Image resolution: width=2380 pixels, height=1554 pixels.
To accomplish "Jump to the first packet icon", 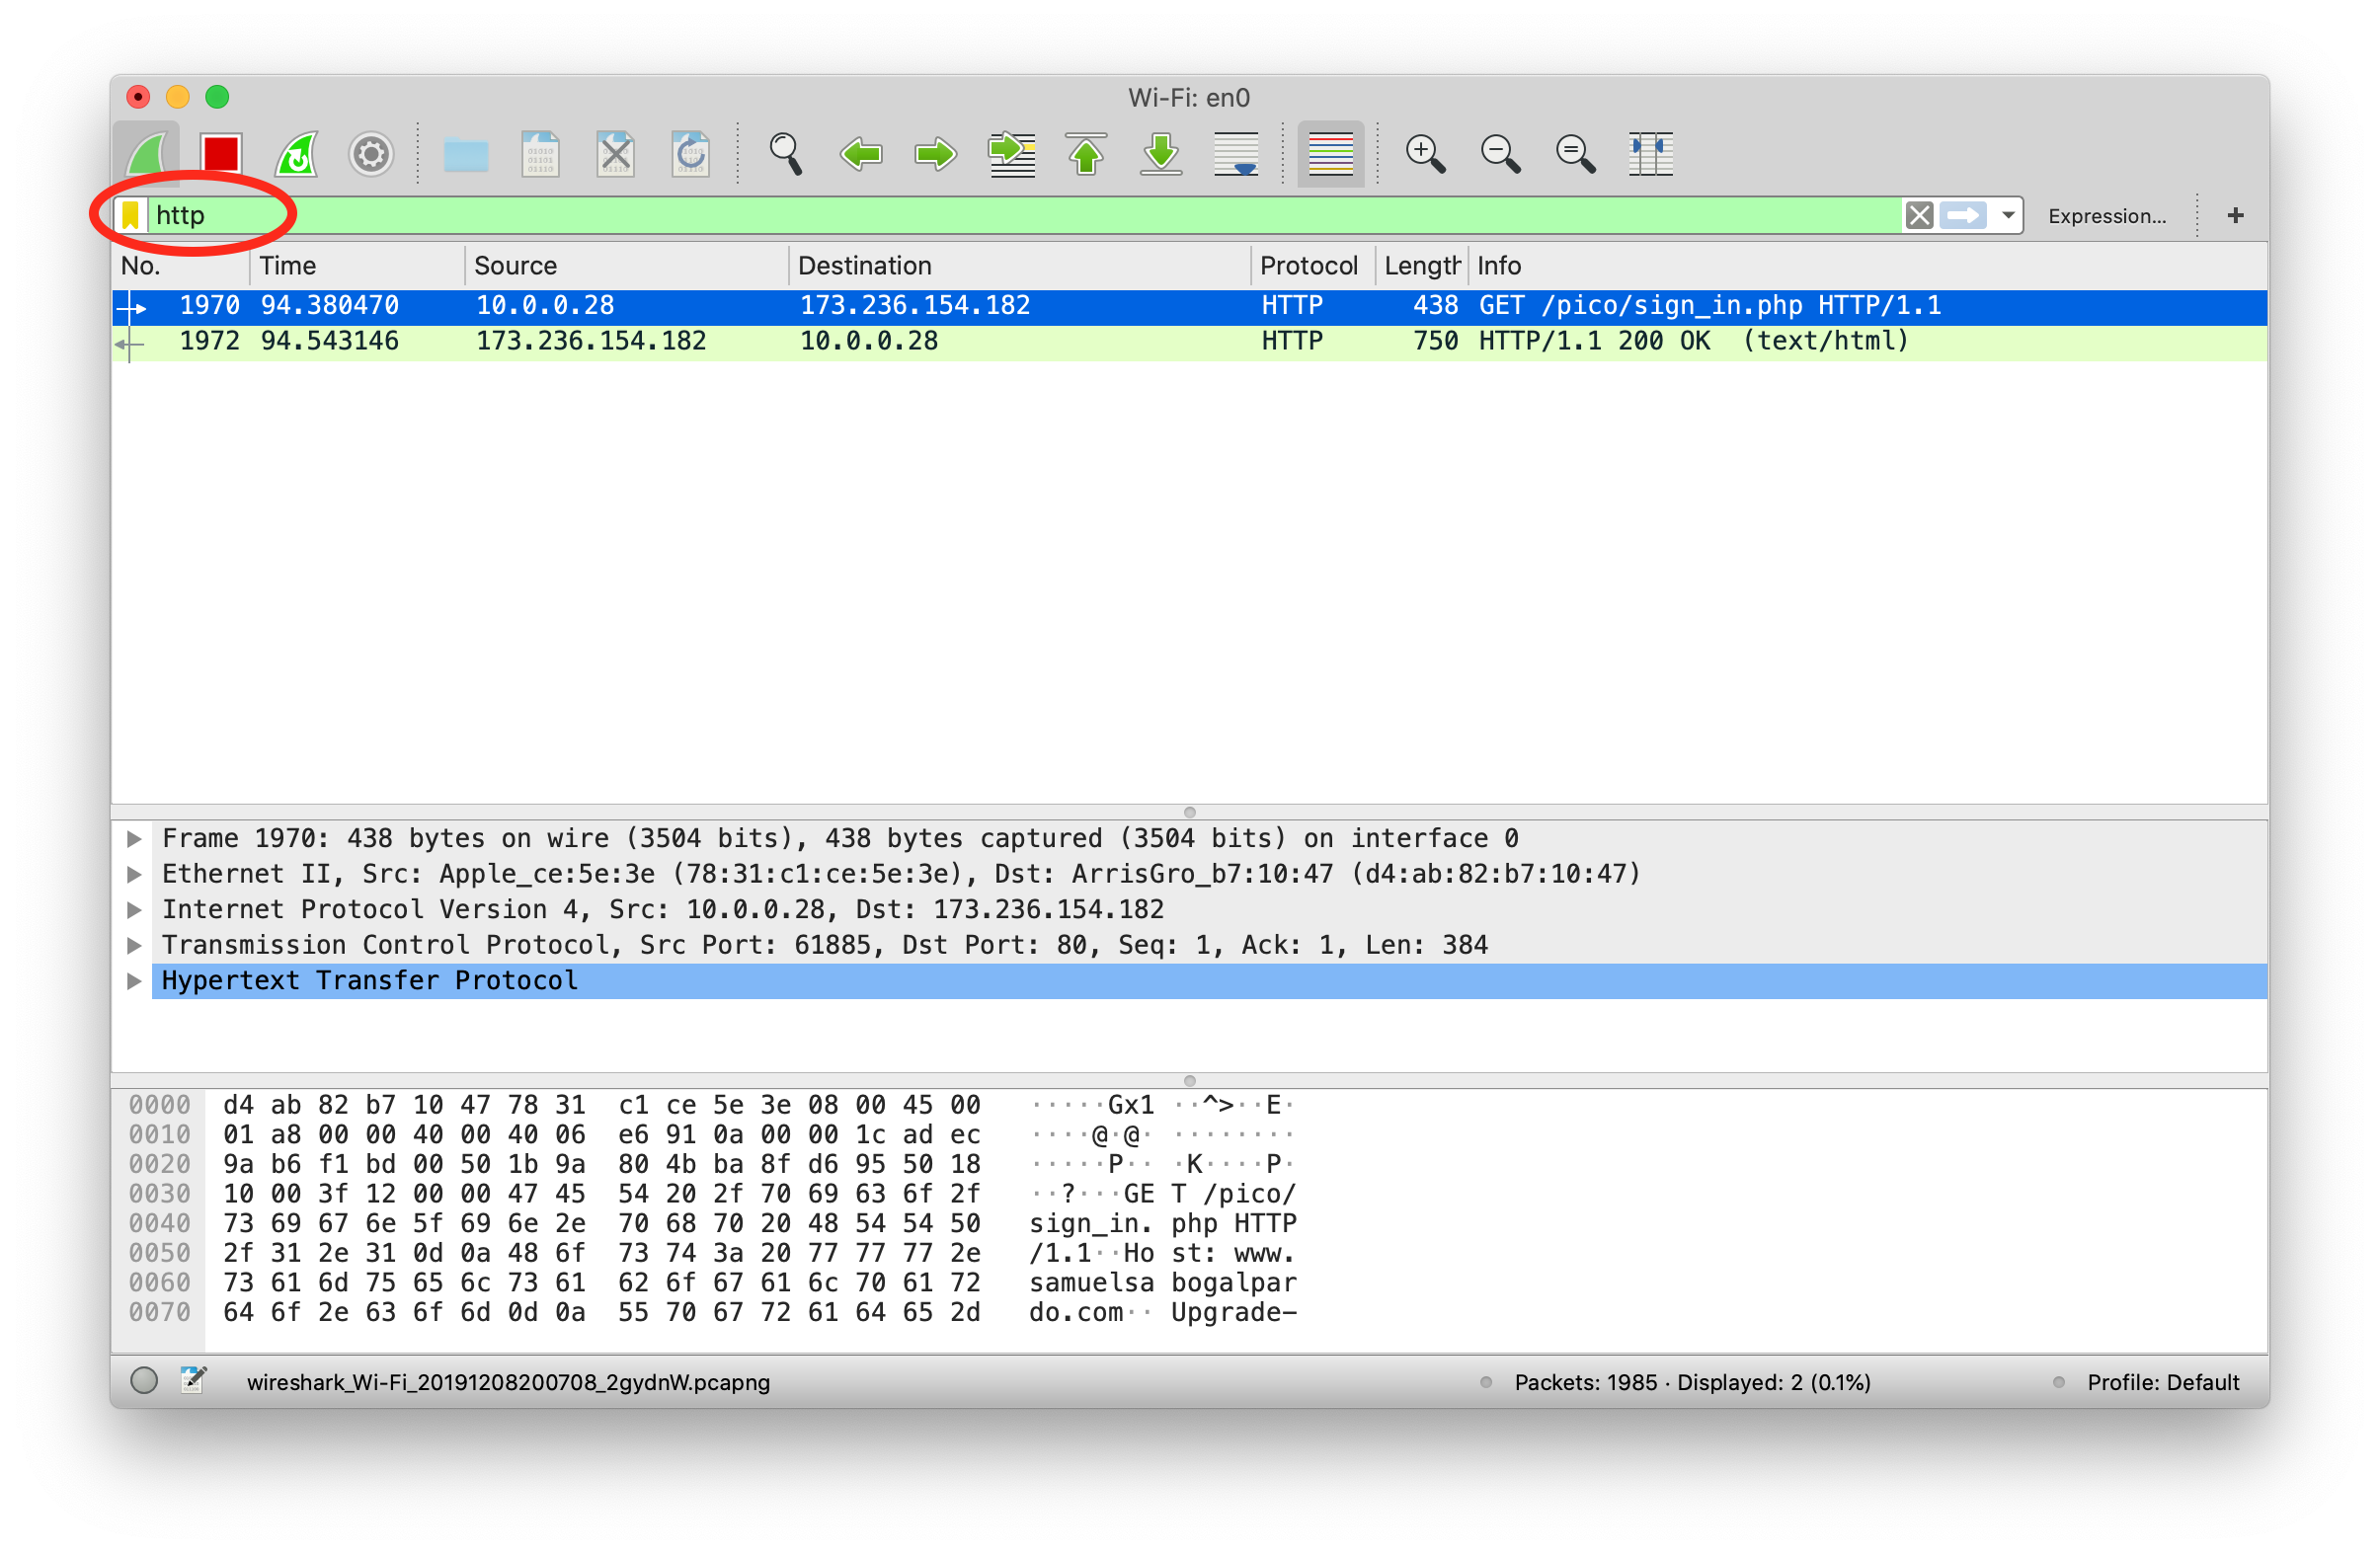I will (1086, 154).
